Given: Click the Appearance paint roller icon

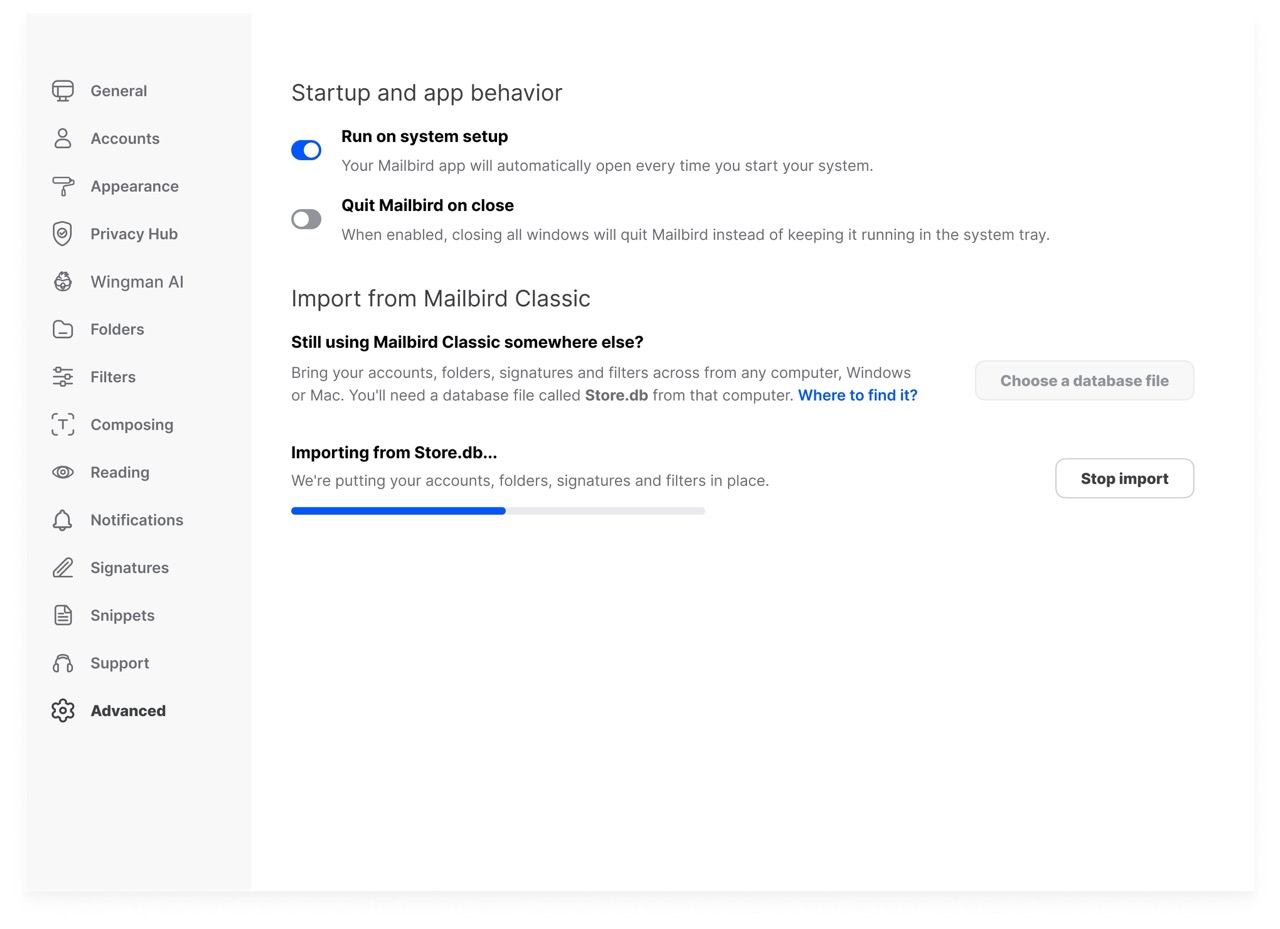Looking at the screenshot, I should click(63, 186).
